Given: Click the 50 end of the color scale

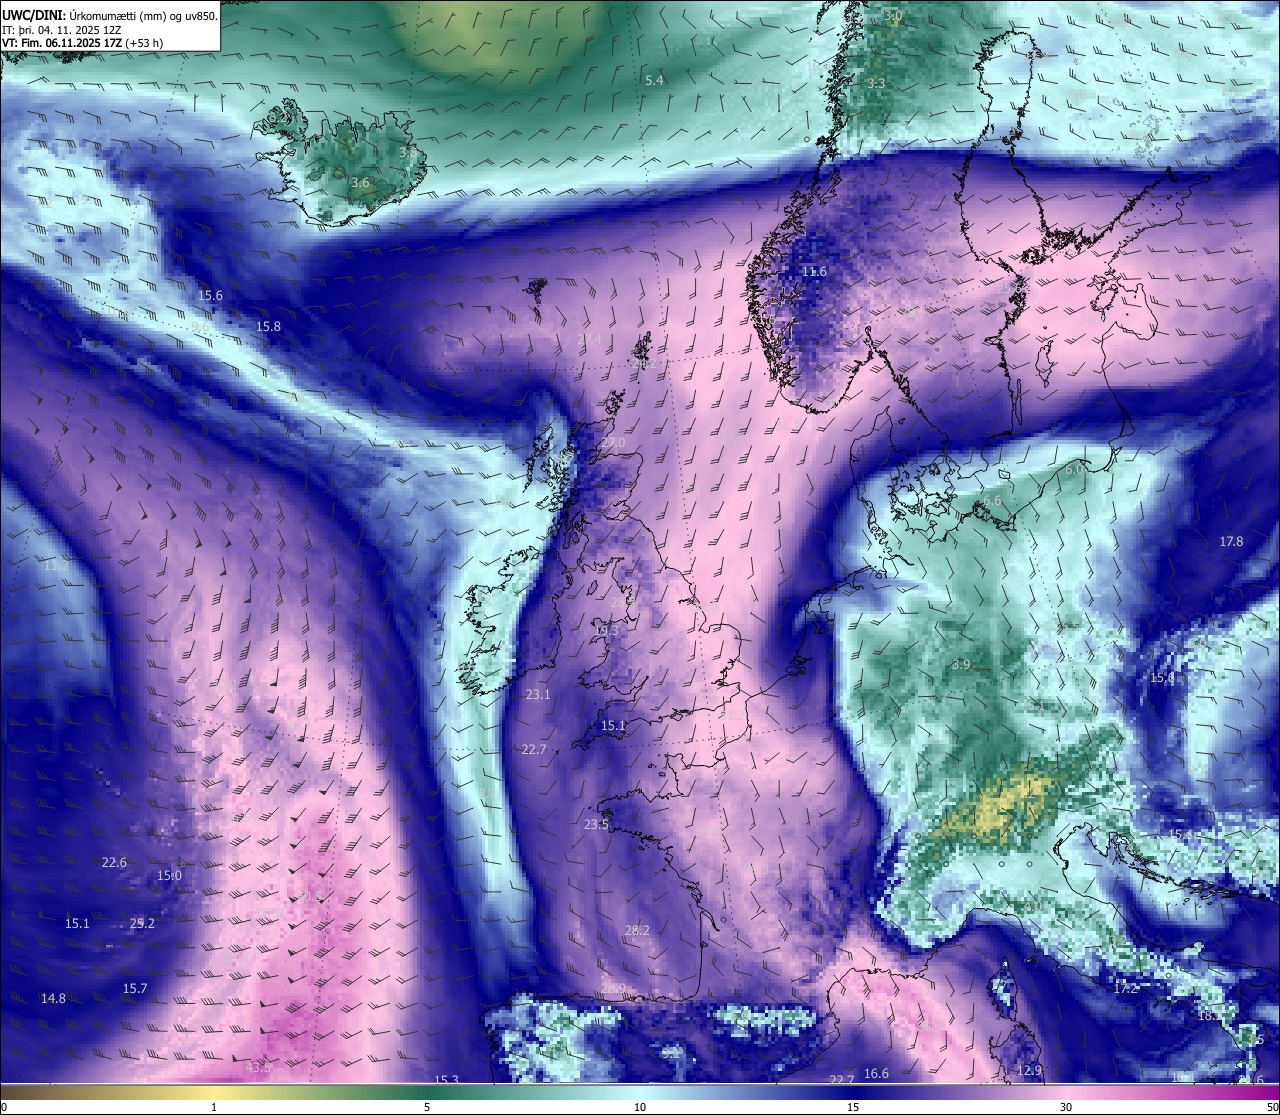Looking at the screenshot, I should (x=1271, y=1107).
